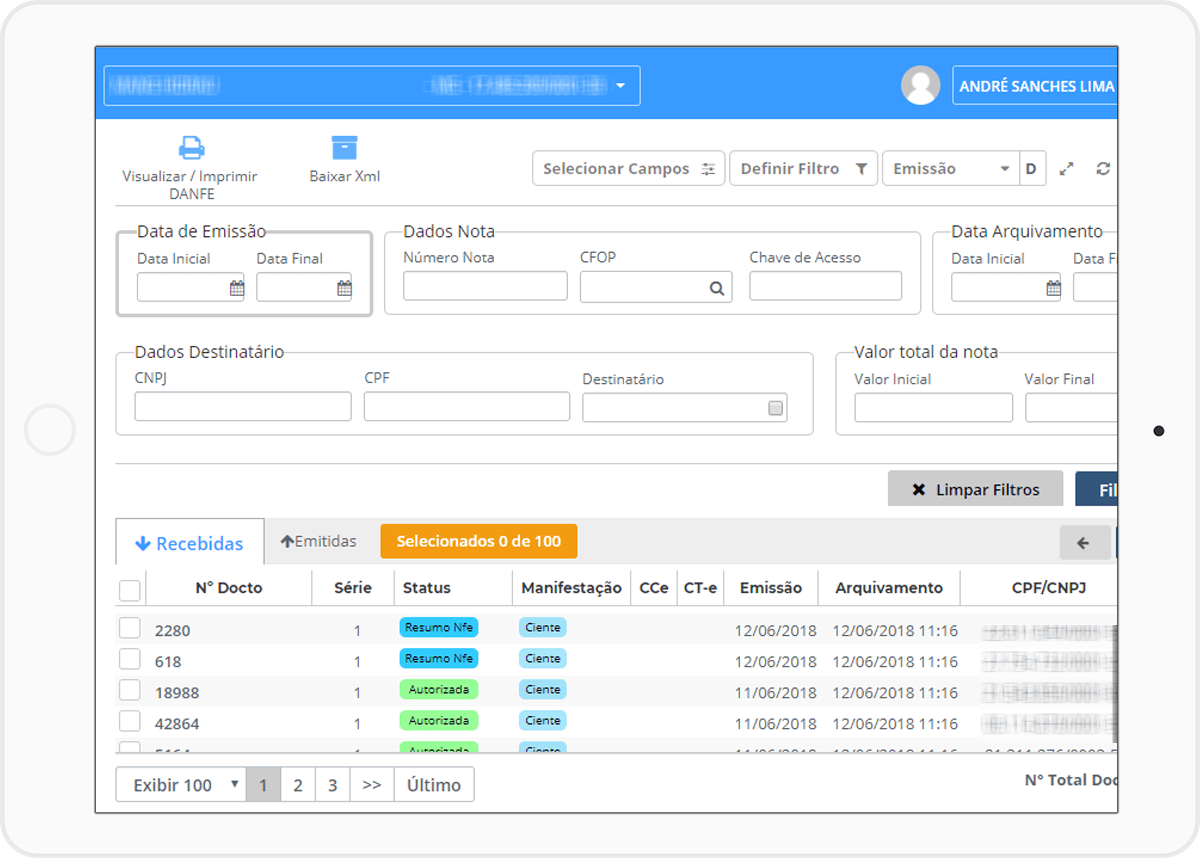The height and width of the screenshot is (858, 1200).
Task: Click the Limpar Filtros button
Action: pos(975,489)
